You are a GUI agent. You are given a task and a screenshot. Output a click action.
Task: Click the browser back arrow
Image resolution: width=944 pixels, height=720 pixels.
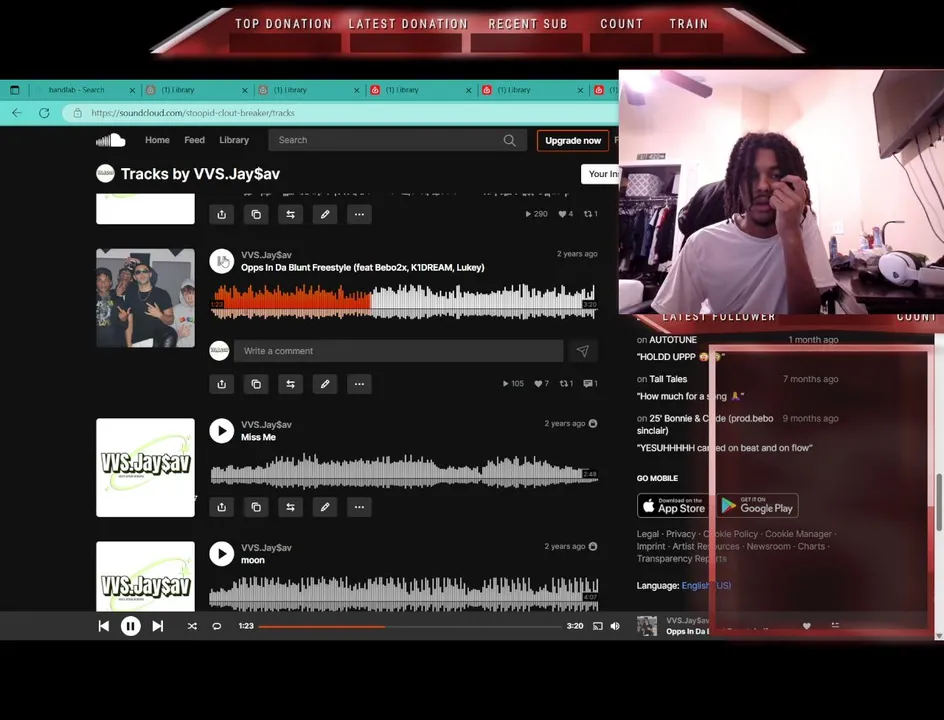click(17, 113)
